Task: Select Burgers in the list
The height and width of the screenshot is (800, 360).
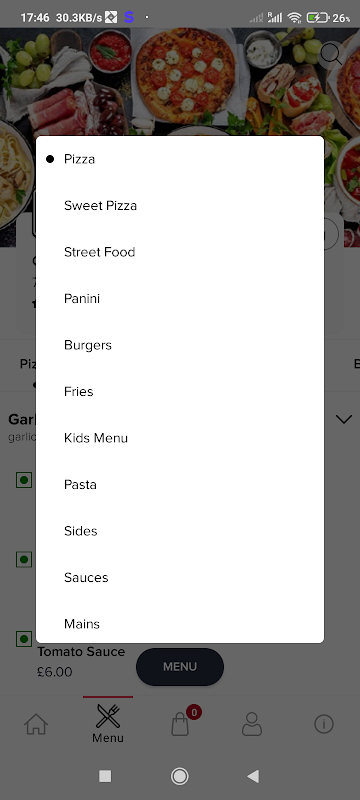Action: click(180, 345)
